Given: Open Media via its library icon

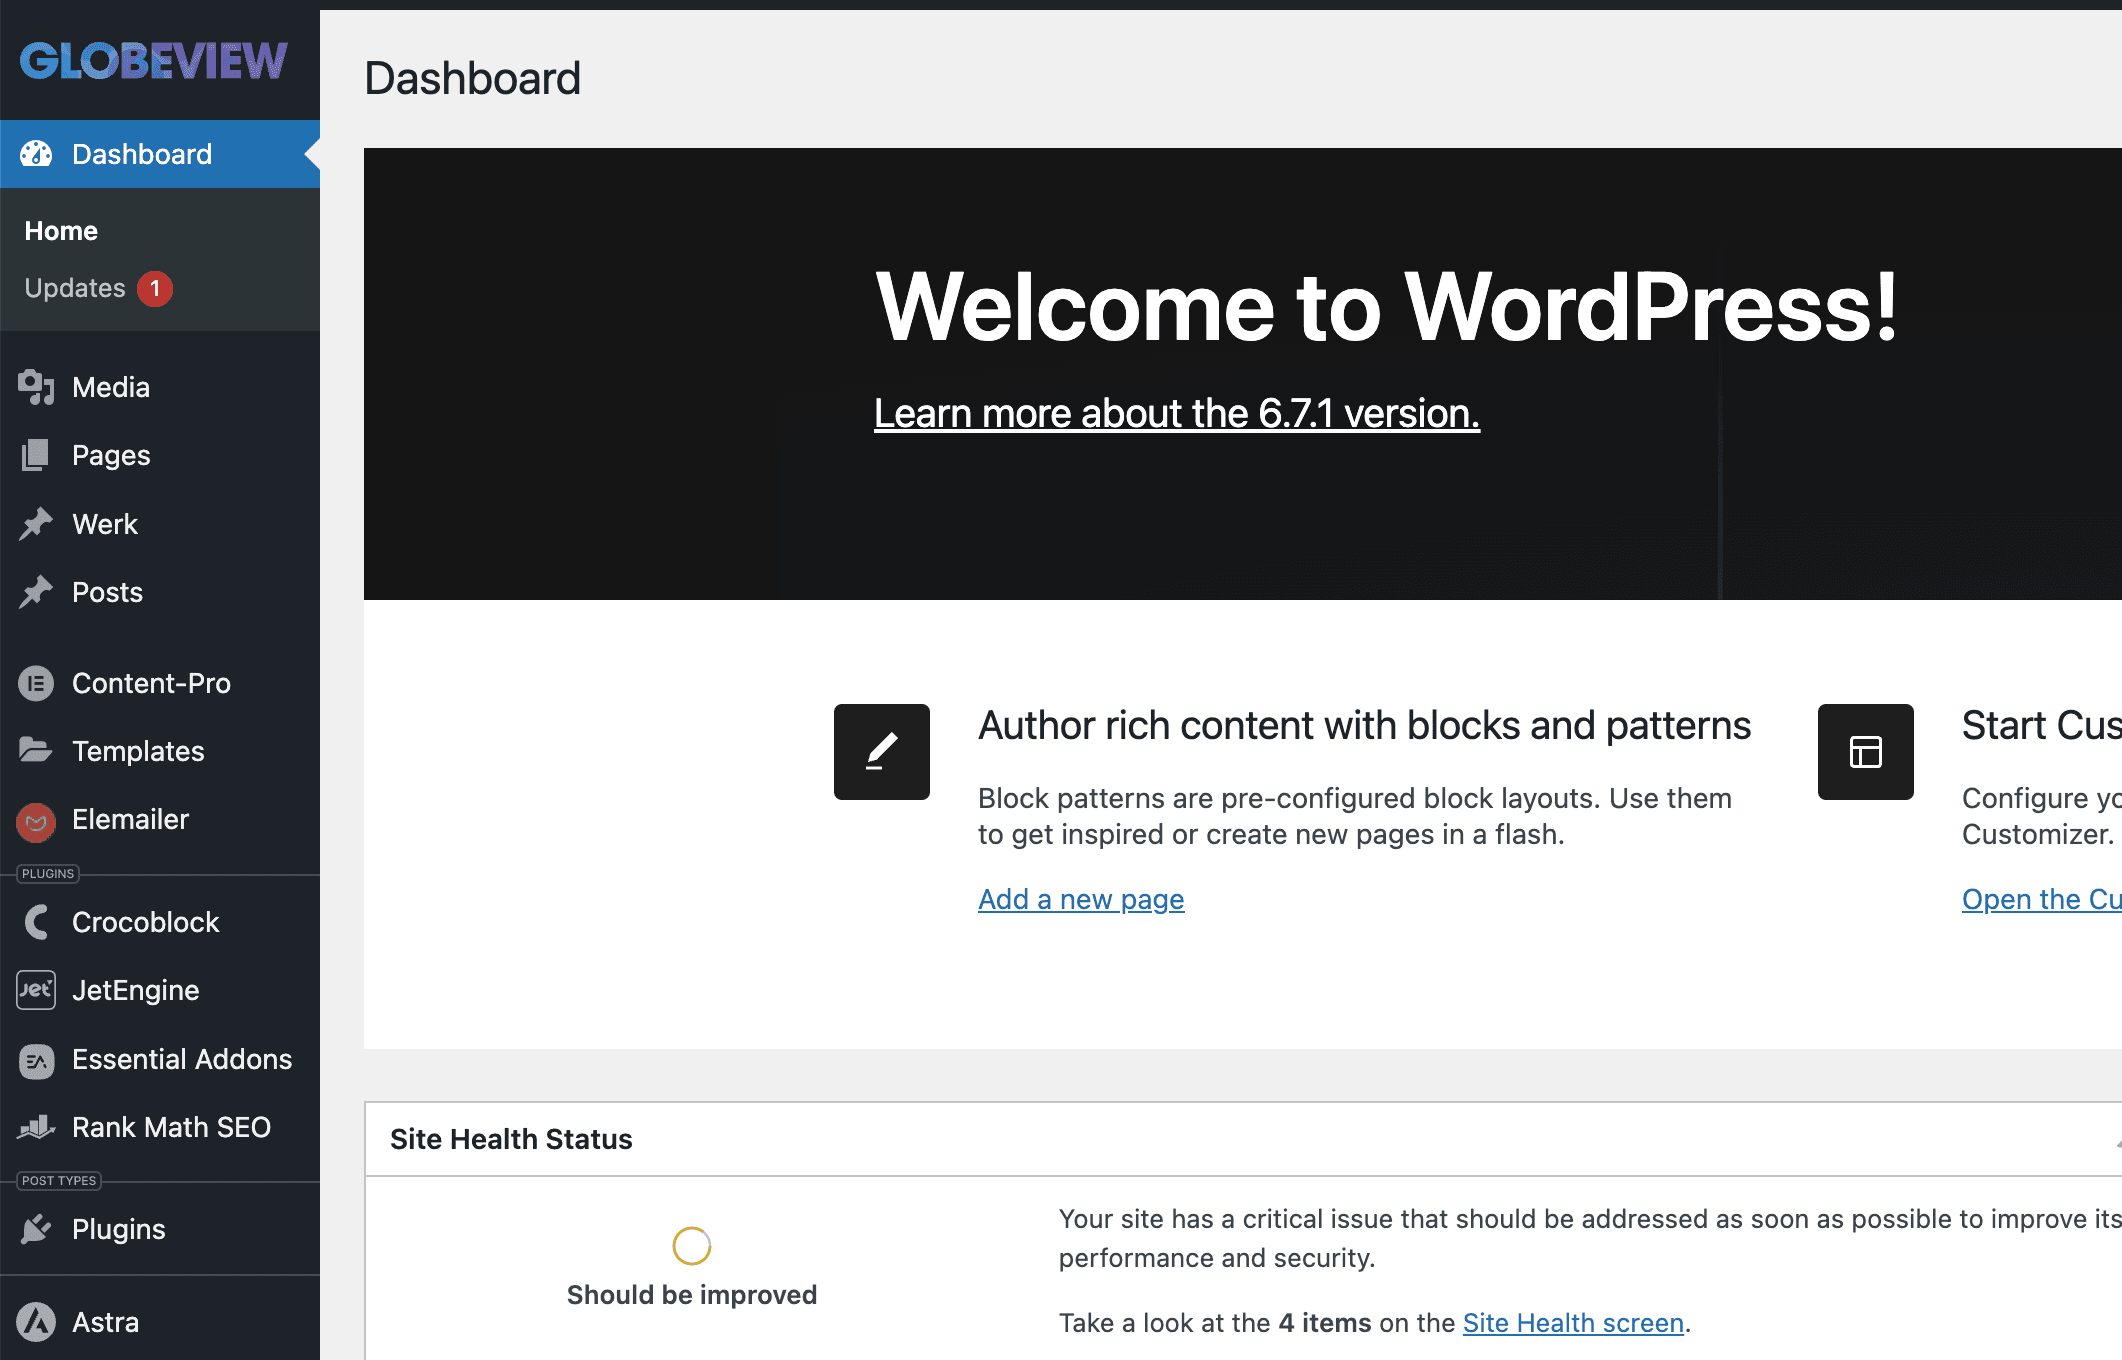Looking at the screenshot, I should 37,387.
